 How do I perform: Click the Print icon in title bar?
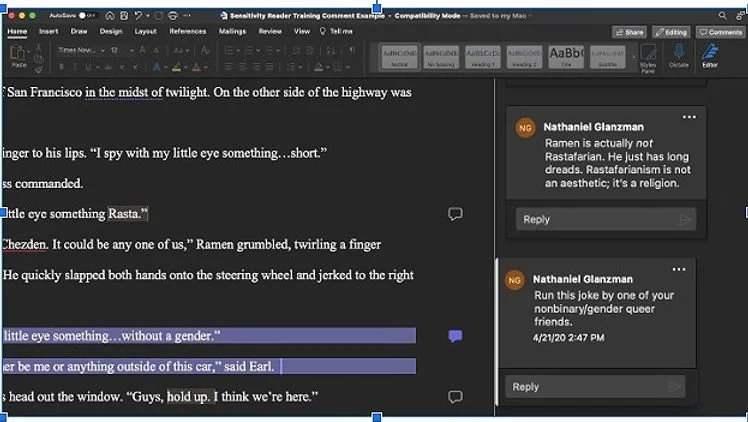(x=173, y=16)
